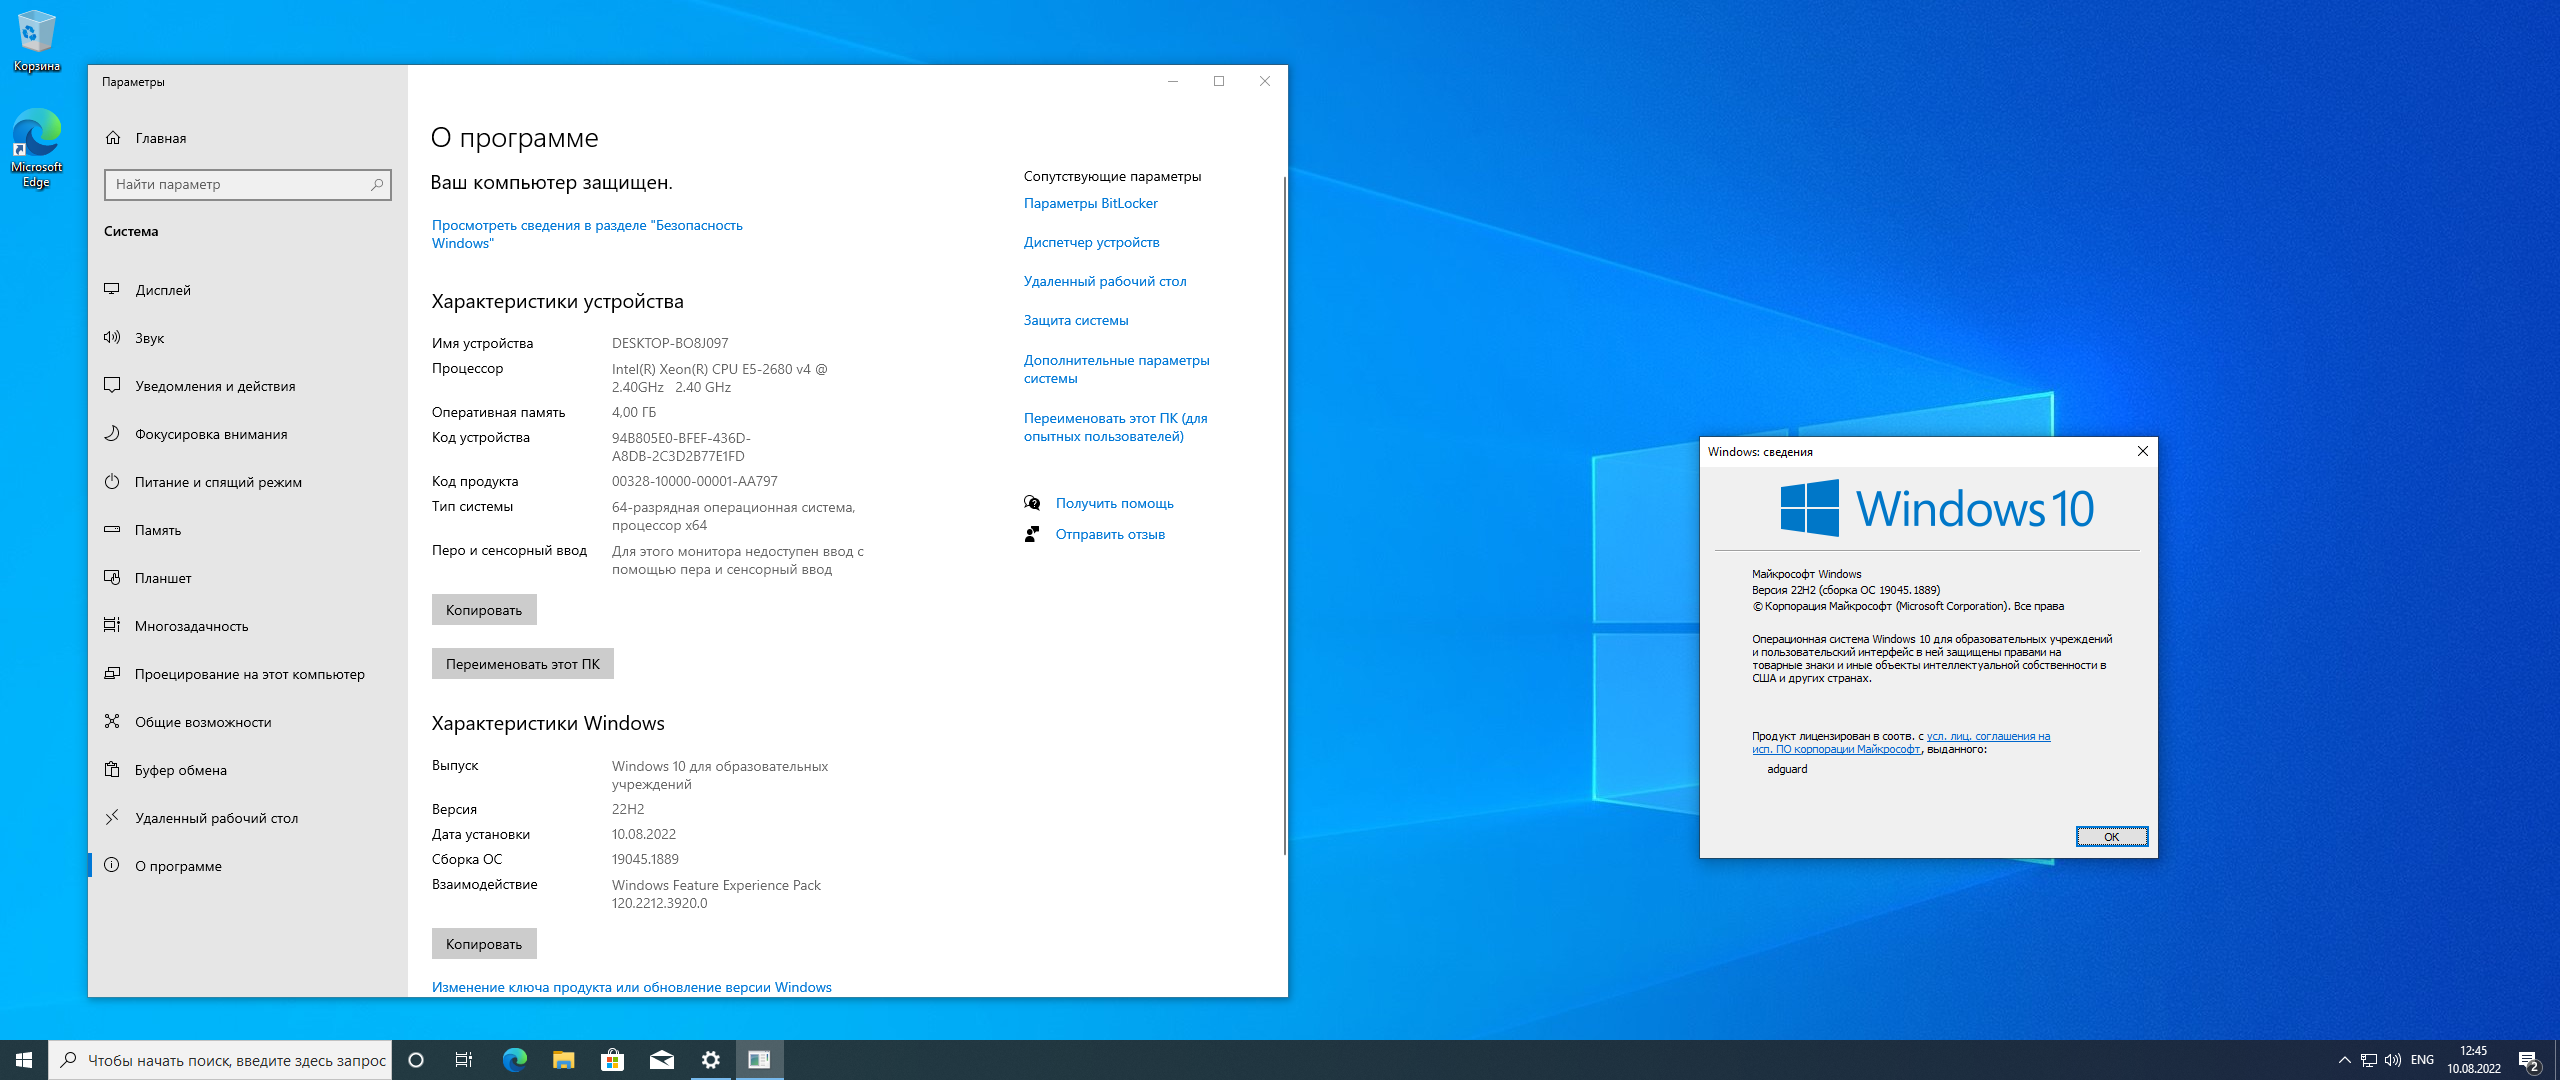This screenshot has height=1080, width=2560.
Task: Go to Главная settings home
Action: pyautogui.click(x=248, y=138)
